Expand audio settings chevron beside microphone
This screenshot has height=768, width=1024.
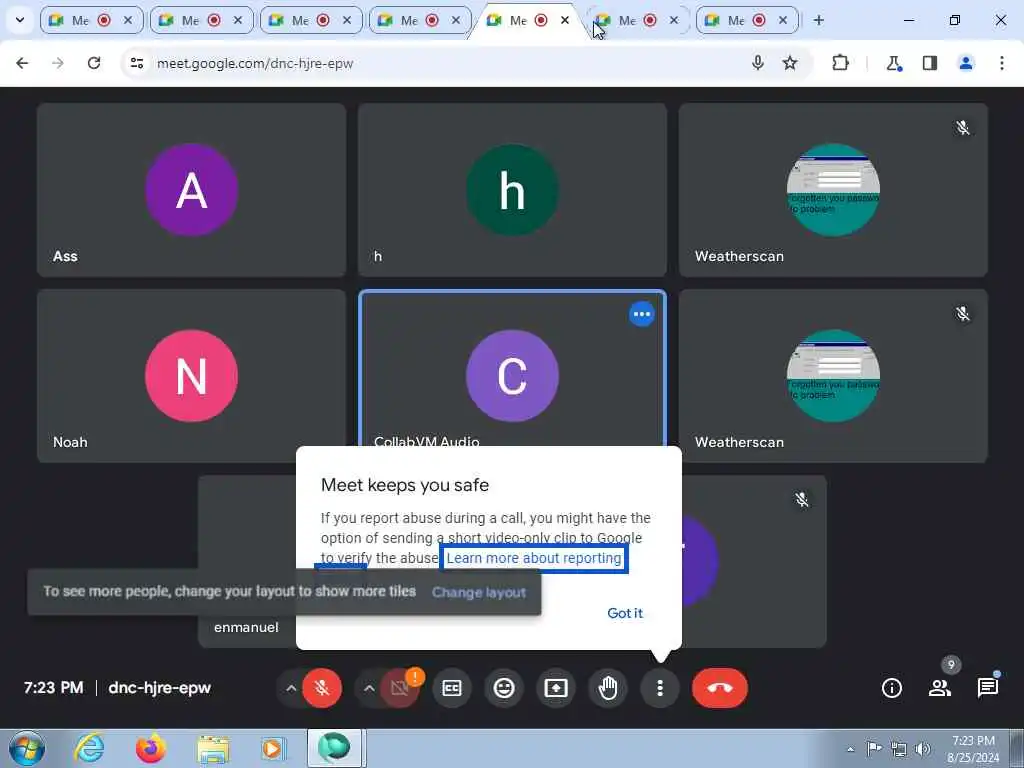291,688
